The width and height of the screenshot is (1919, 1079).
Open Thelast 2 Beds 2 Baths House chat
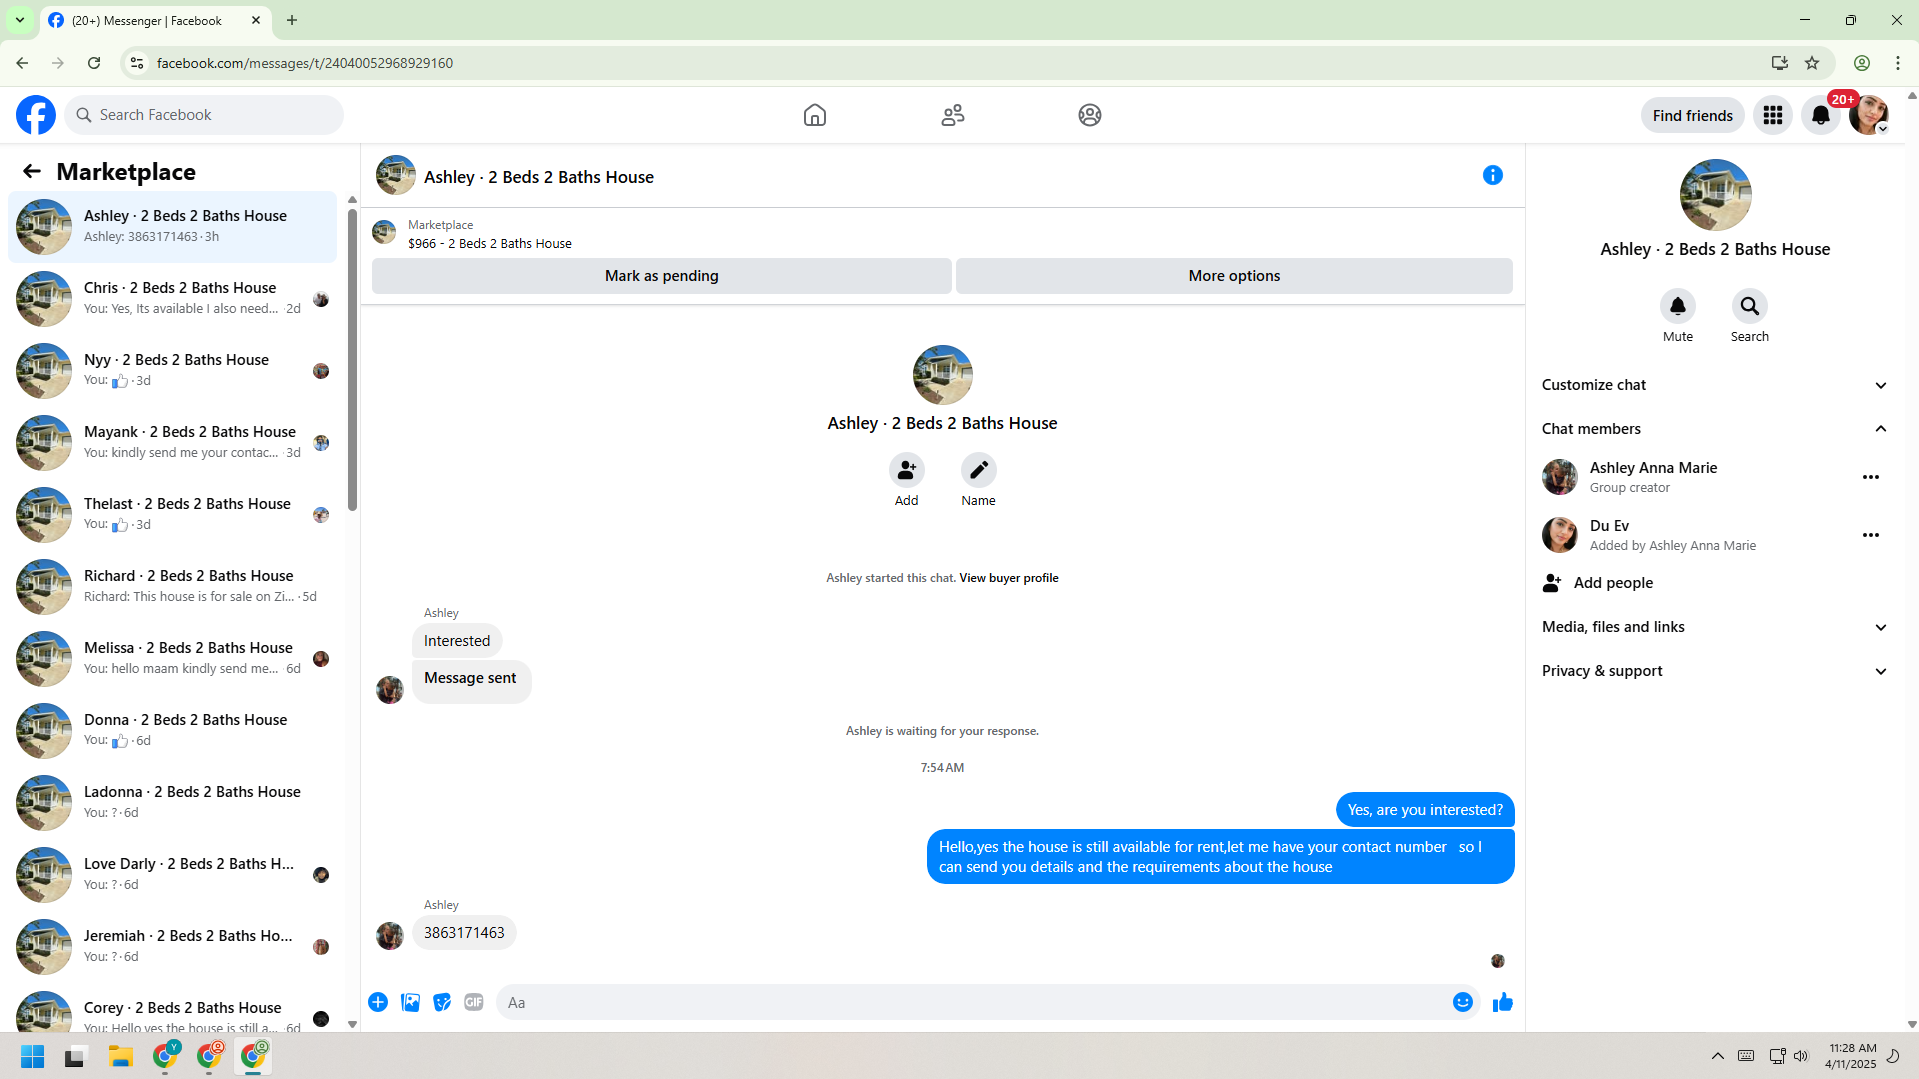(x=173, y=515)
